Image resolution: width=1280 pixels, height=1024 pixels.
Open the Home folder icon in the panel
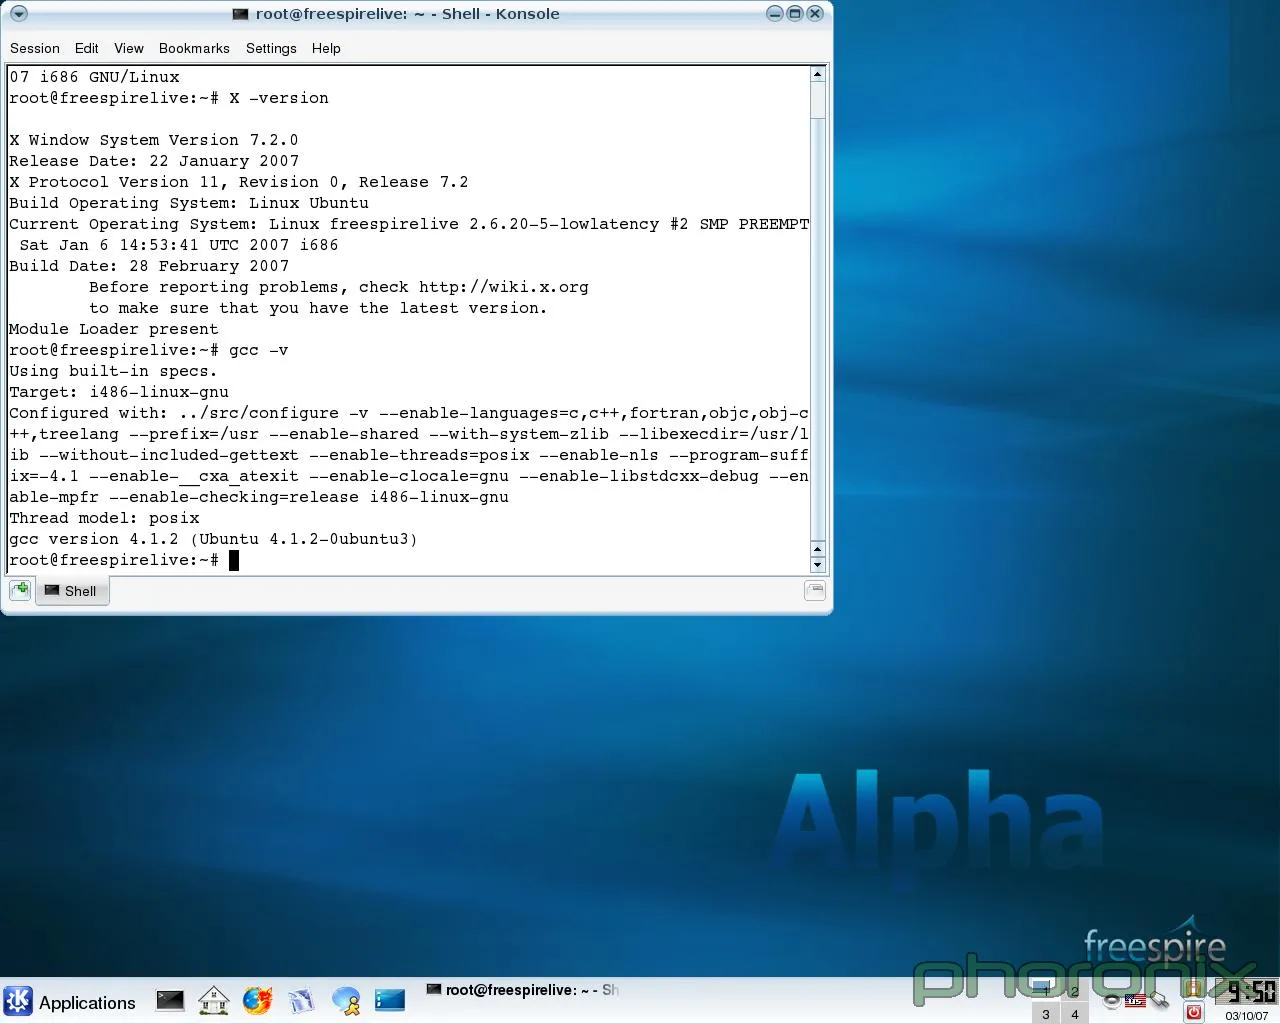[x=214, y=1000]
